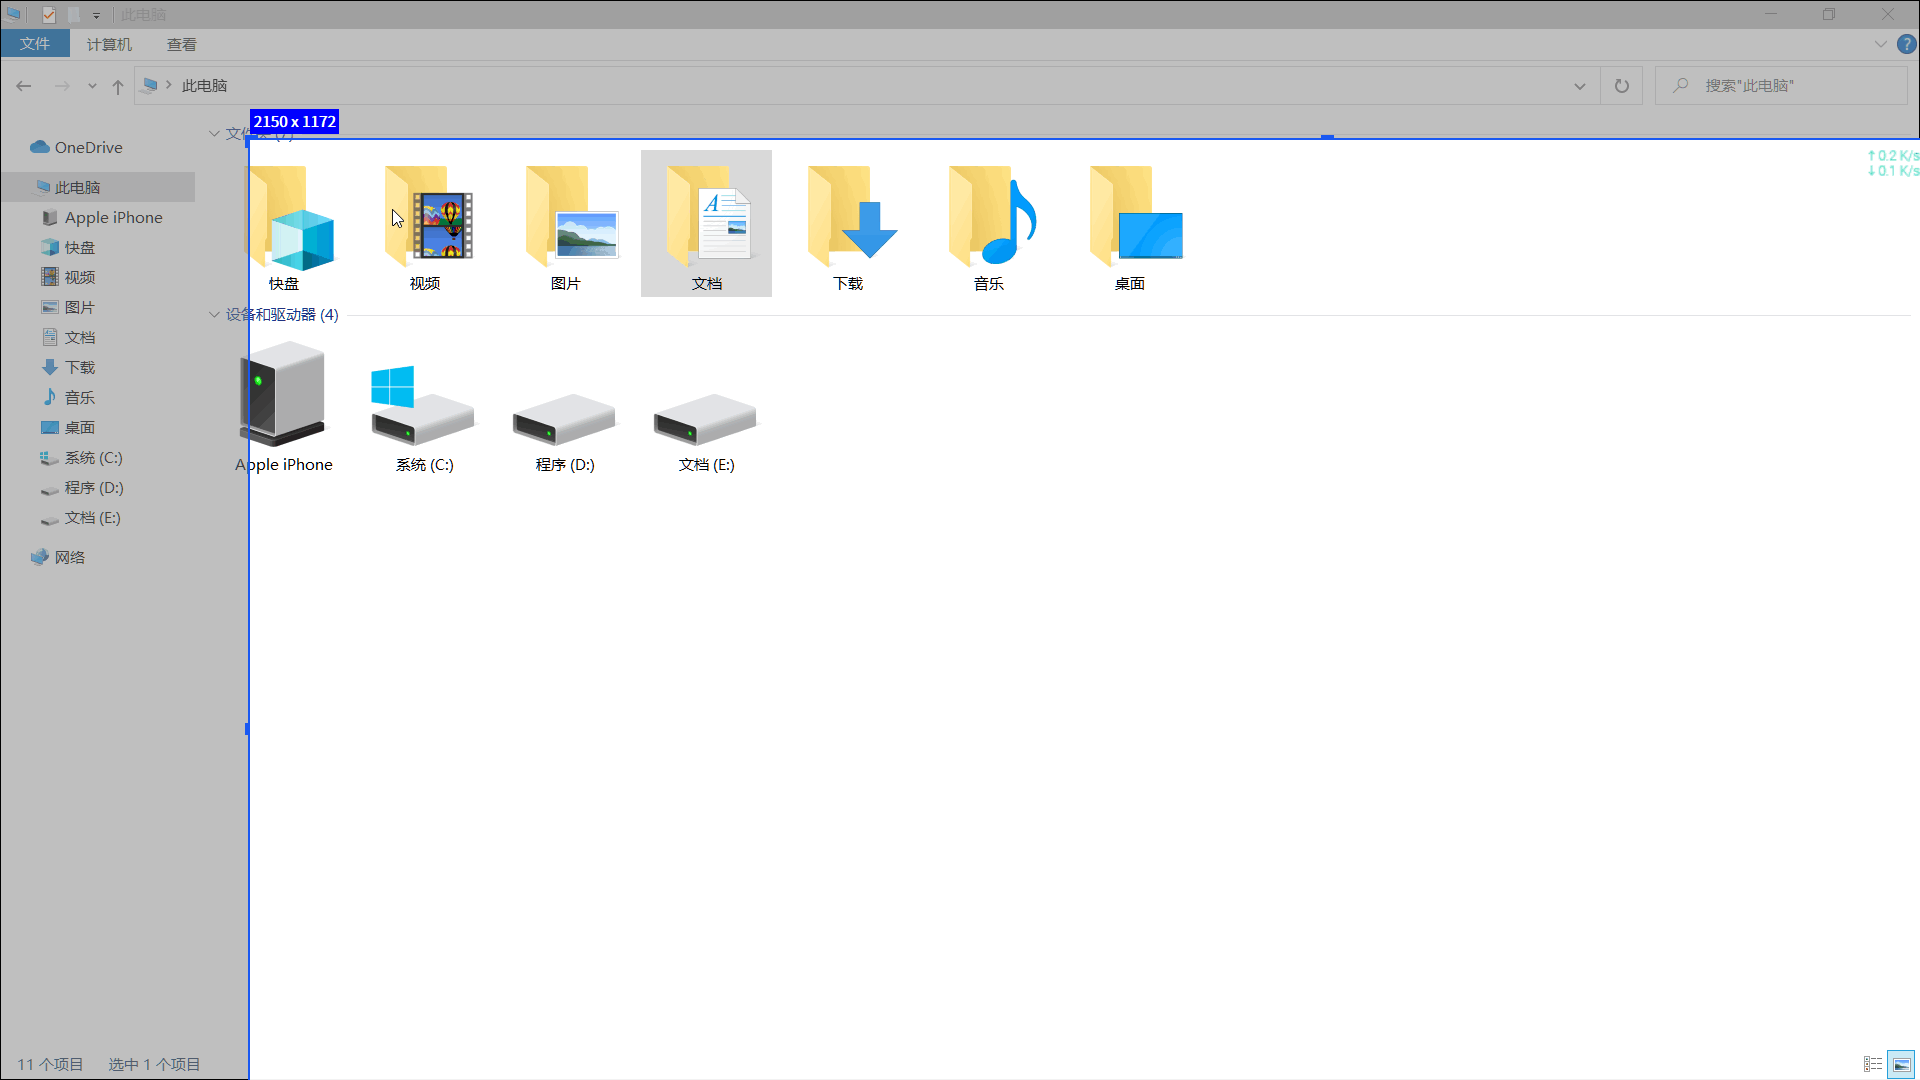1920x1080 pixels.
Task: Collapse the 设备和驱动器 group
Action: coord(214,315)
